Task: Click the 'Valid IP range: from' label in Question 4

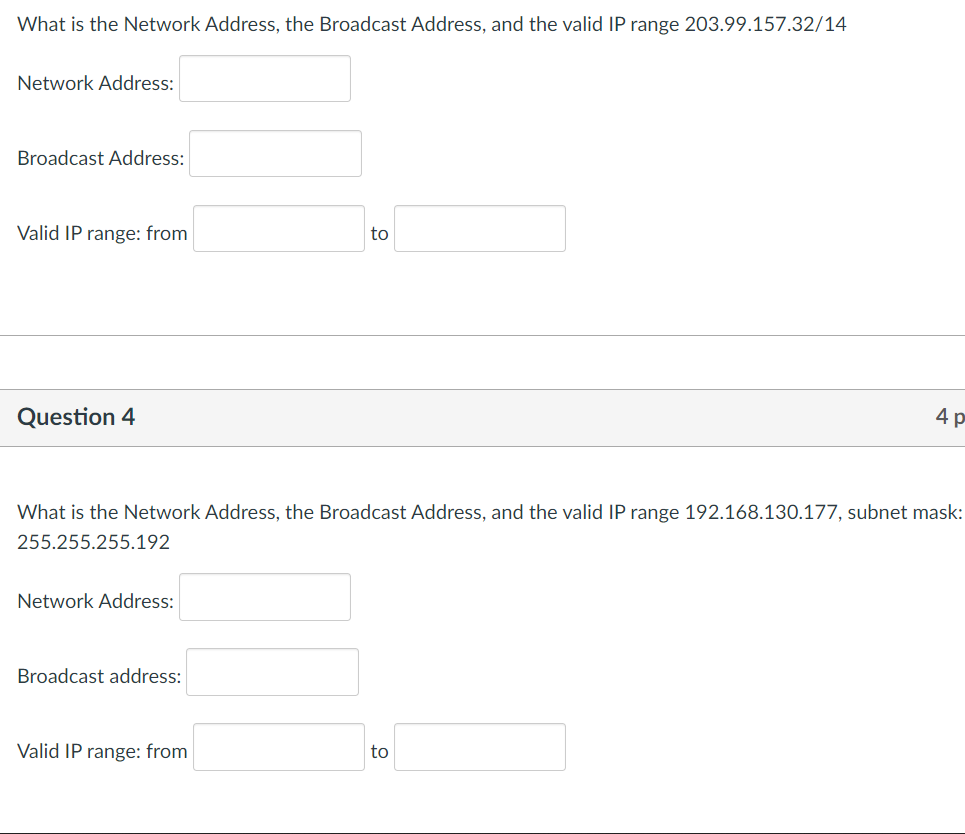Action: 102,751
